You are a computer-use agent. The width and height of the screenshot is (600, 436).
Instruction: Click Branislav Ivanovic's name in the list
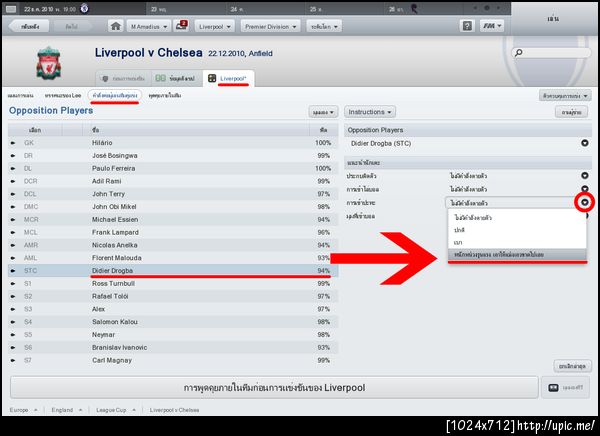(119, 348)
